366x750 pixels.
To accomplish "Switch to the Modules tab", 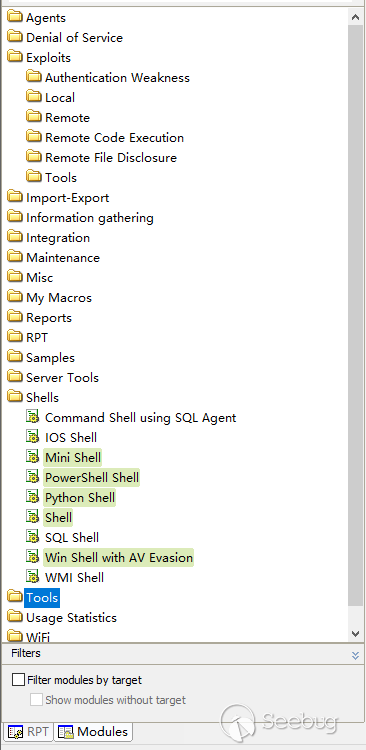I will click(x=93, y=732).
